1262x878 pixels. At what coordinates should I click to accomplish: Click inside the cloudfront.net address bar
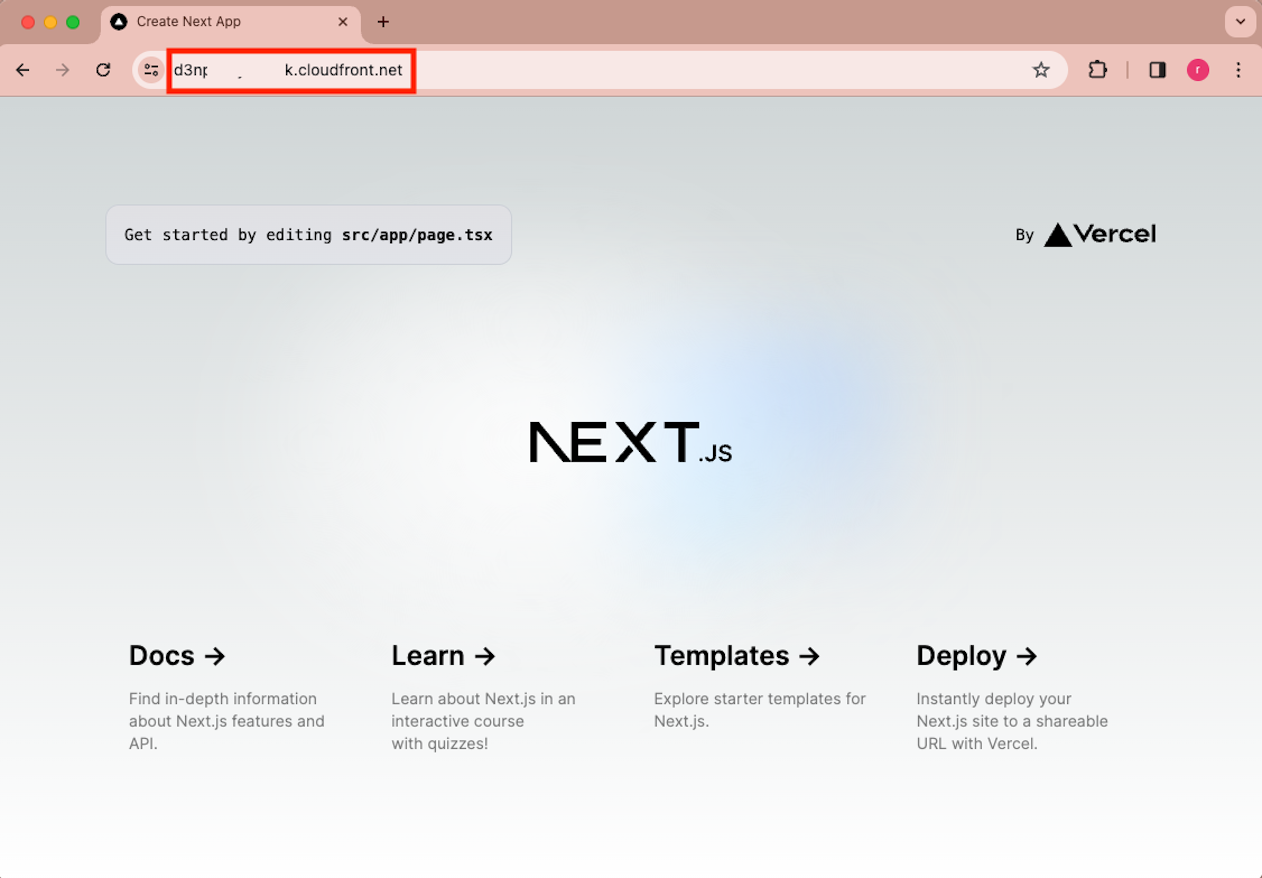point(290,70)
